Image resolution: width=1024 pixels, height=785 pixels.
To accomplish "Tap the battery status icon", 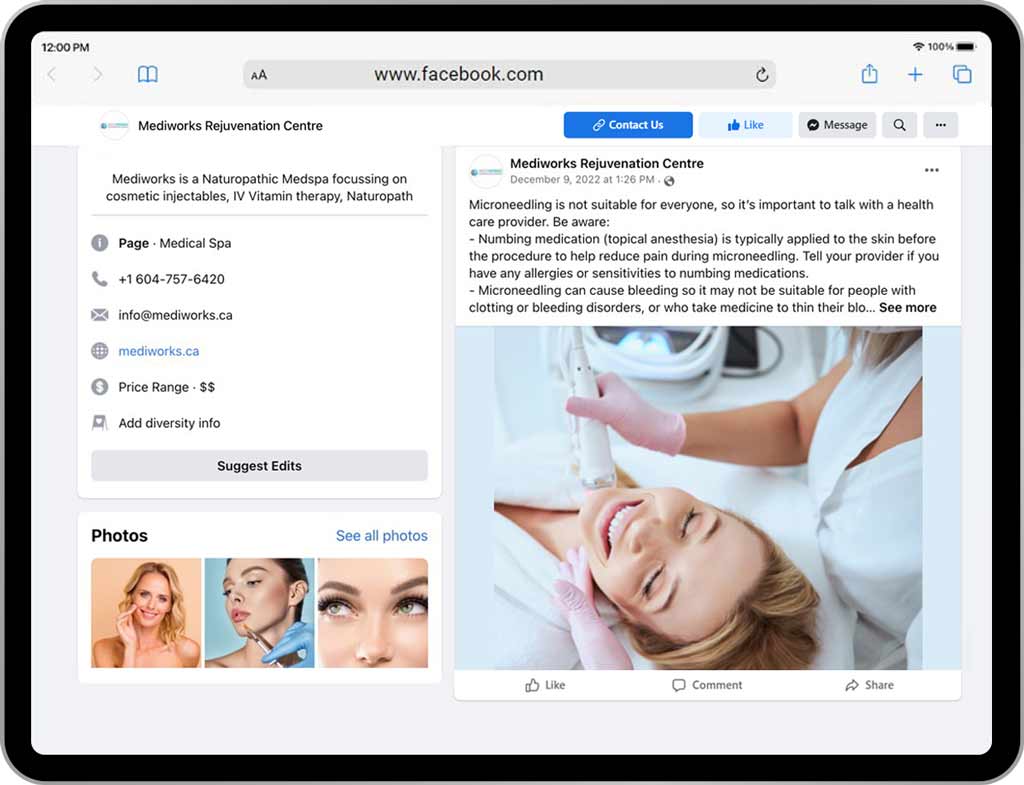I will 966,46.
